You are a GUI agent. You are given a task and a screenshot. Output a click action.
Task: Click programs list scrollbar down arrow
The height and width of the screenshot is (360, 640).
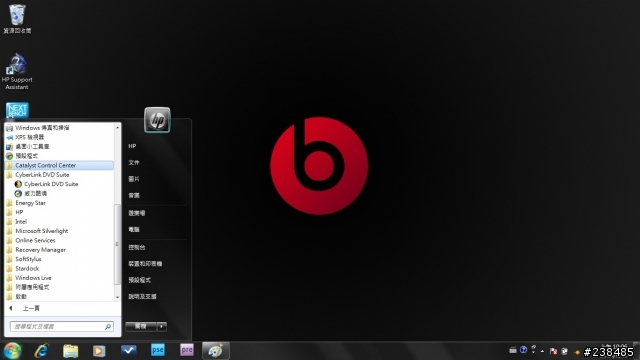click(x=118, y=297)
